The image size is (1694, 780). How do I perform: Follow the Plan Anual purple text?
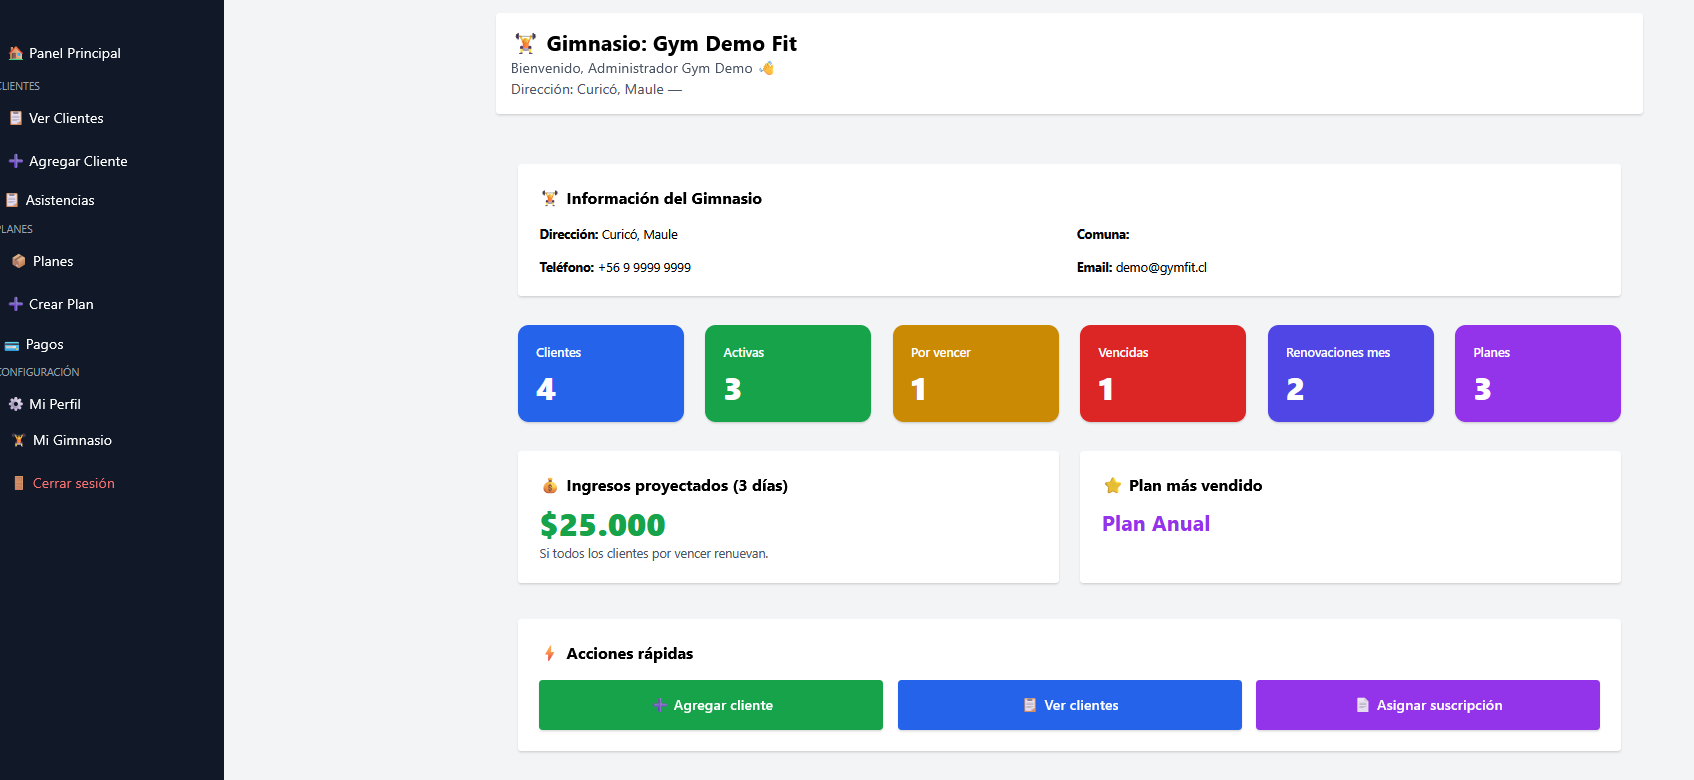pos(1155,524)
